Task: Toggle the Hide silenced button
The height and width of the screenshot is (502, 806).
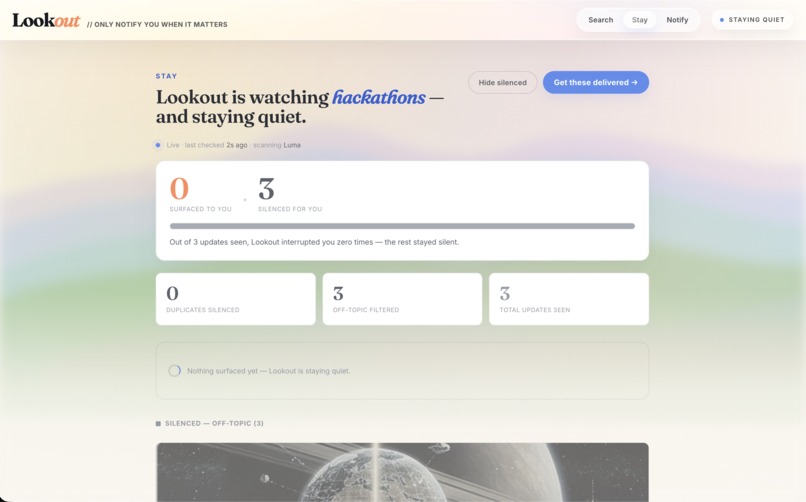Action: coord(502,82)
